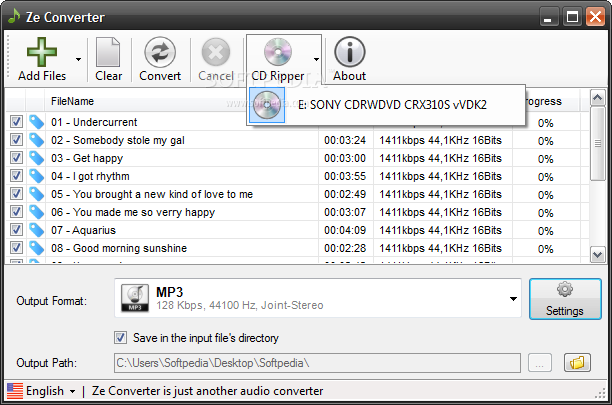Click the tag icon for 05 - You brought a new kind
This screenshot has height=405, width=612.
[36, 194]
